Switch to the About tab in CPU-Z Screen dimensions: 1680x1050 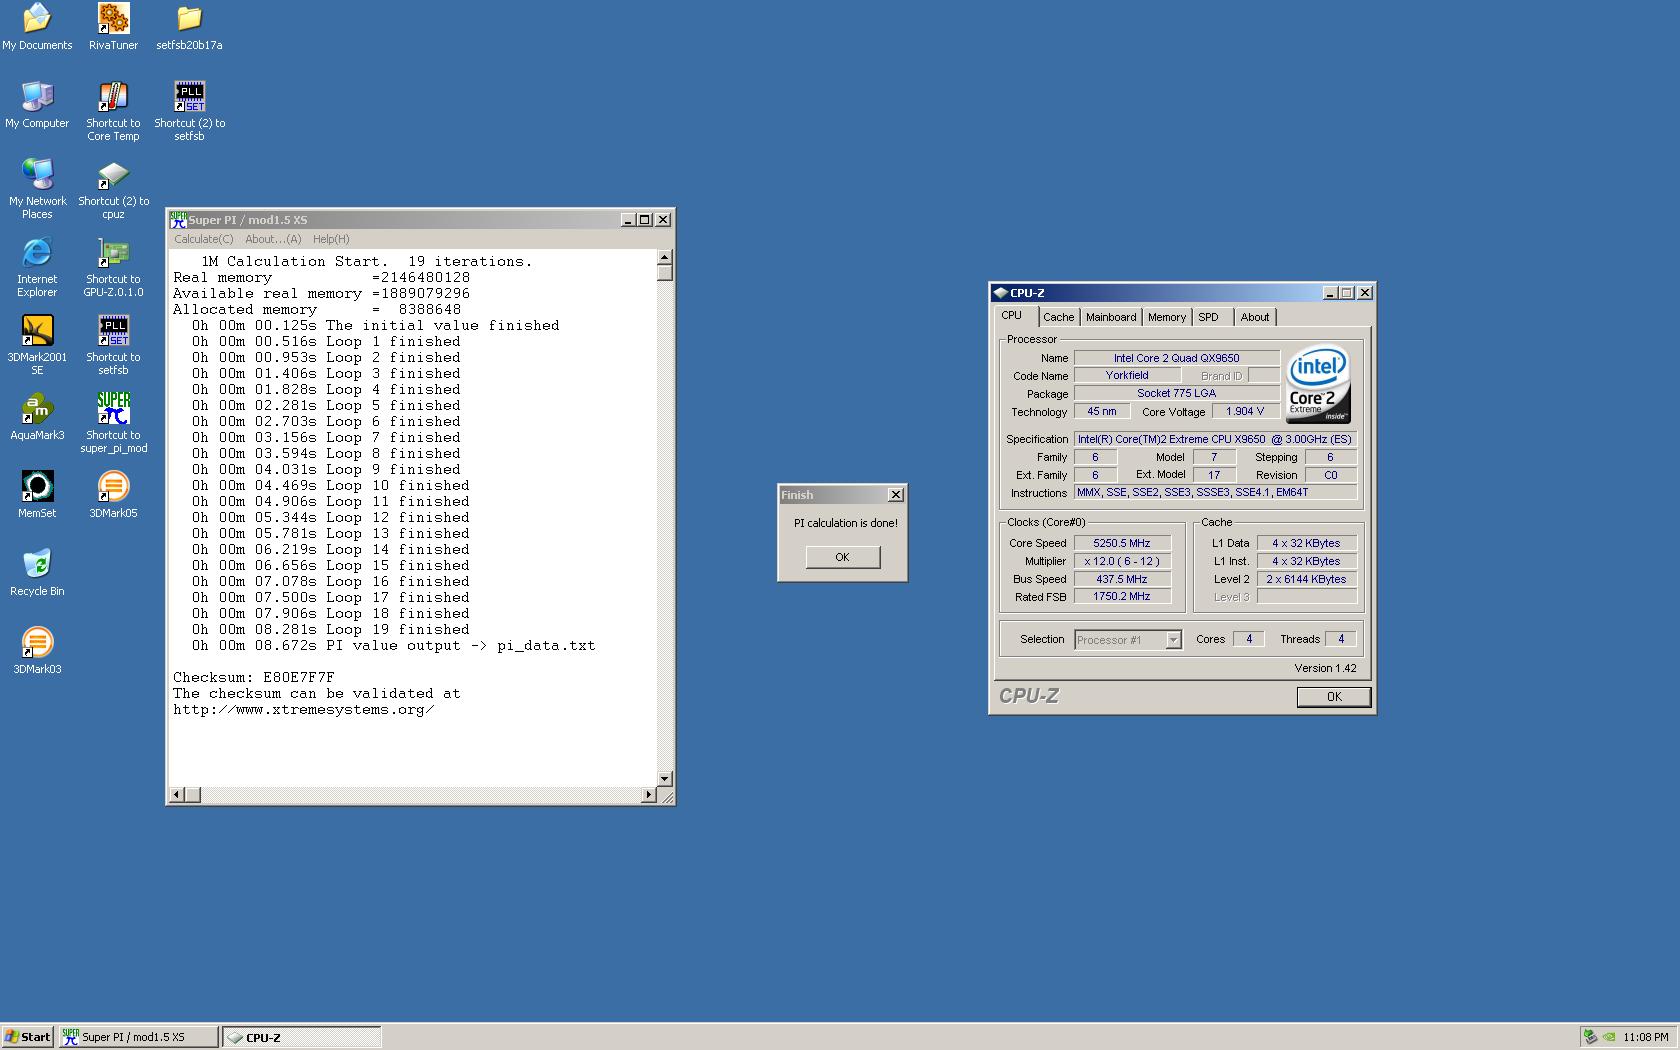(x=1255, y=317)
